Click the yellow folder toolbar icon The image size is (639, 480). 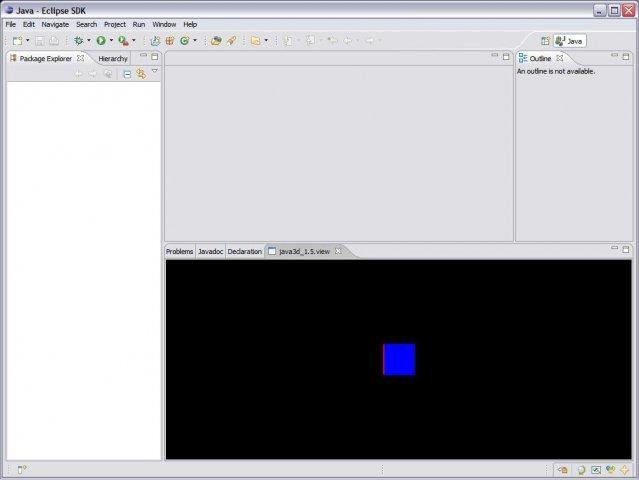click(x=256, y=41)
